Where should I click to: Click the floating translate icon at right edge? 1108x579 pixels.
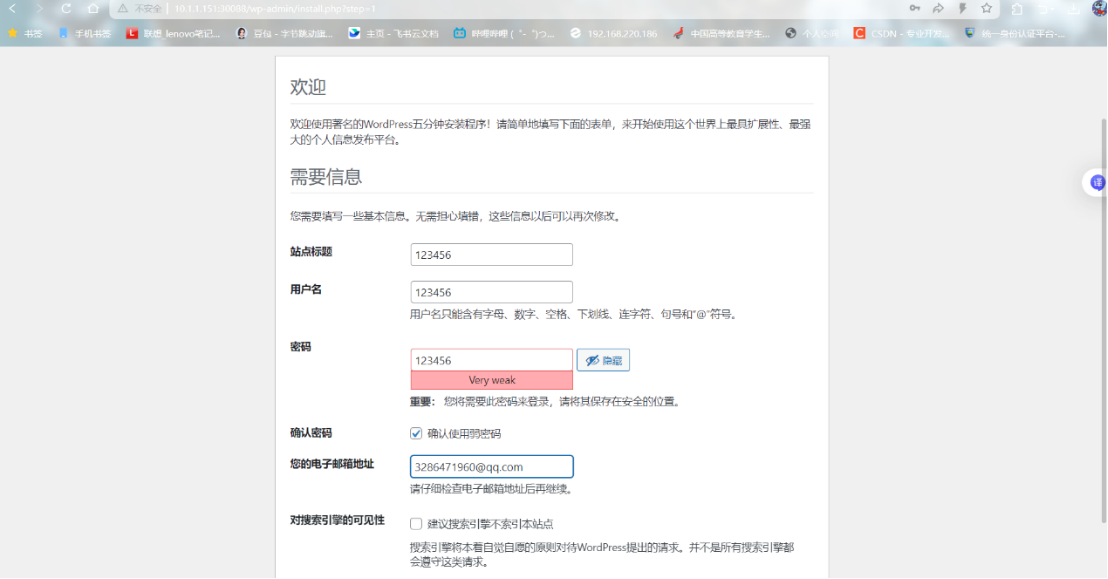click(x=1097, y=182)
